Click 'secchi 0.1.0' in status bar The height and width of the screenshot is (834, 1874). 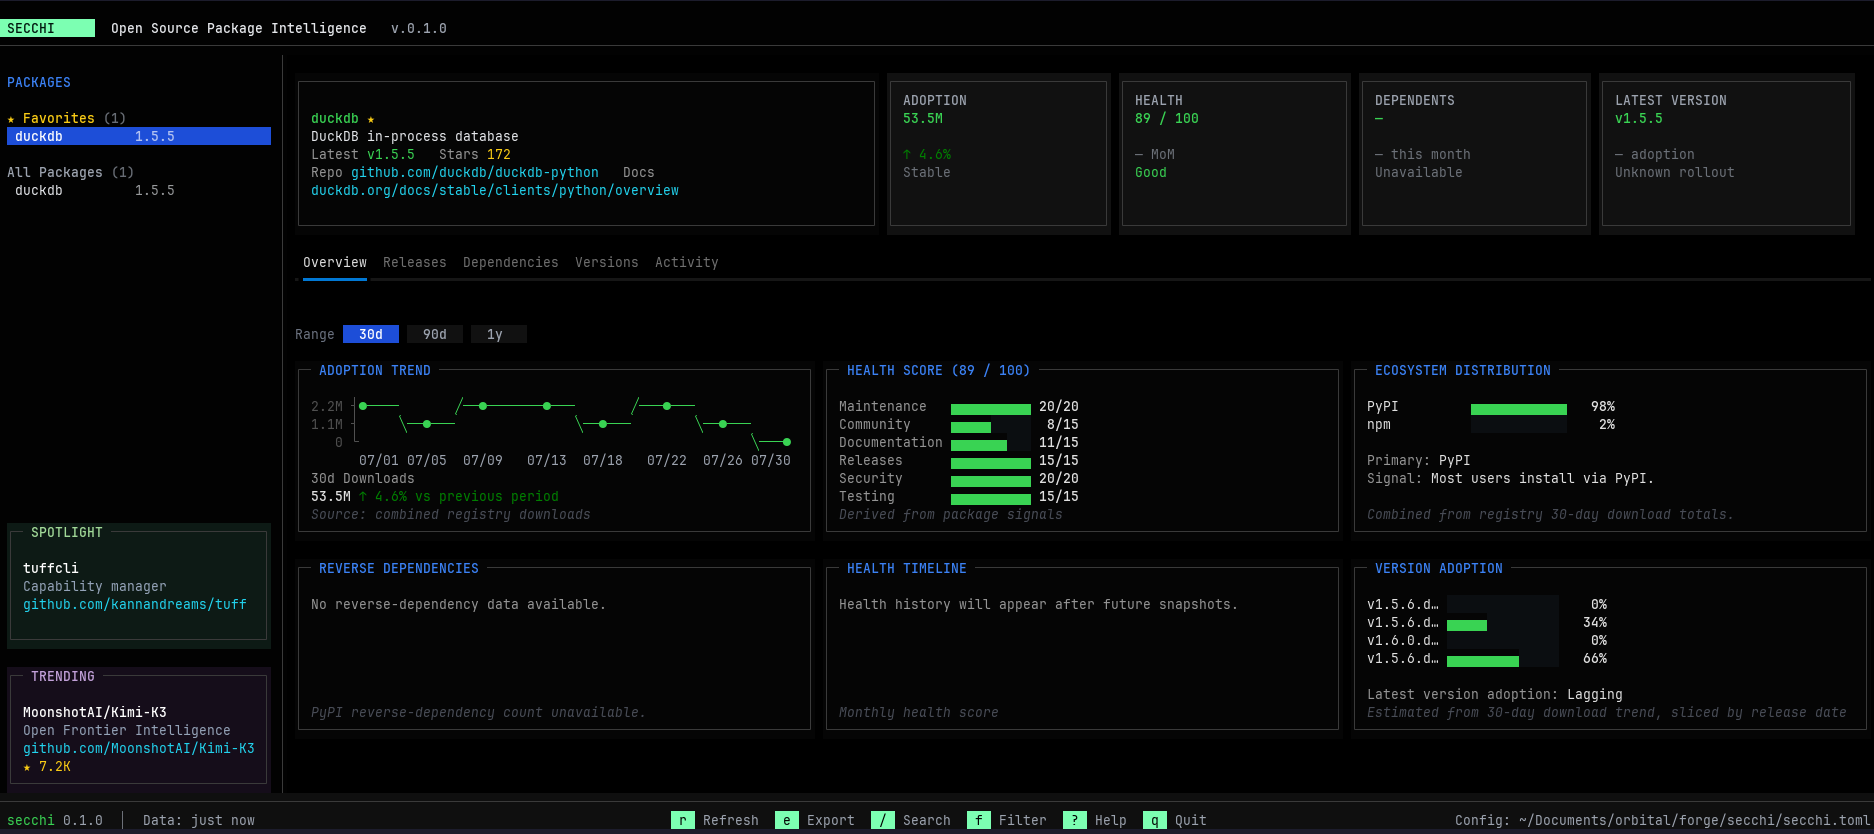tap(55, 820)
